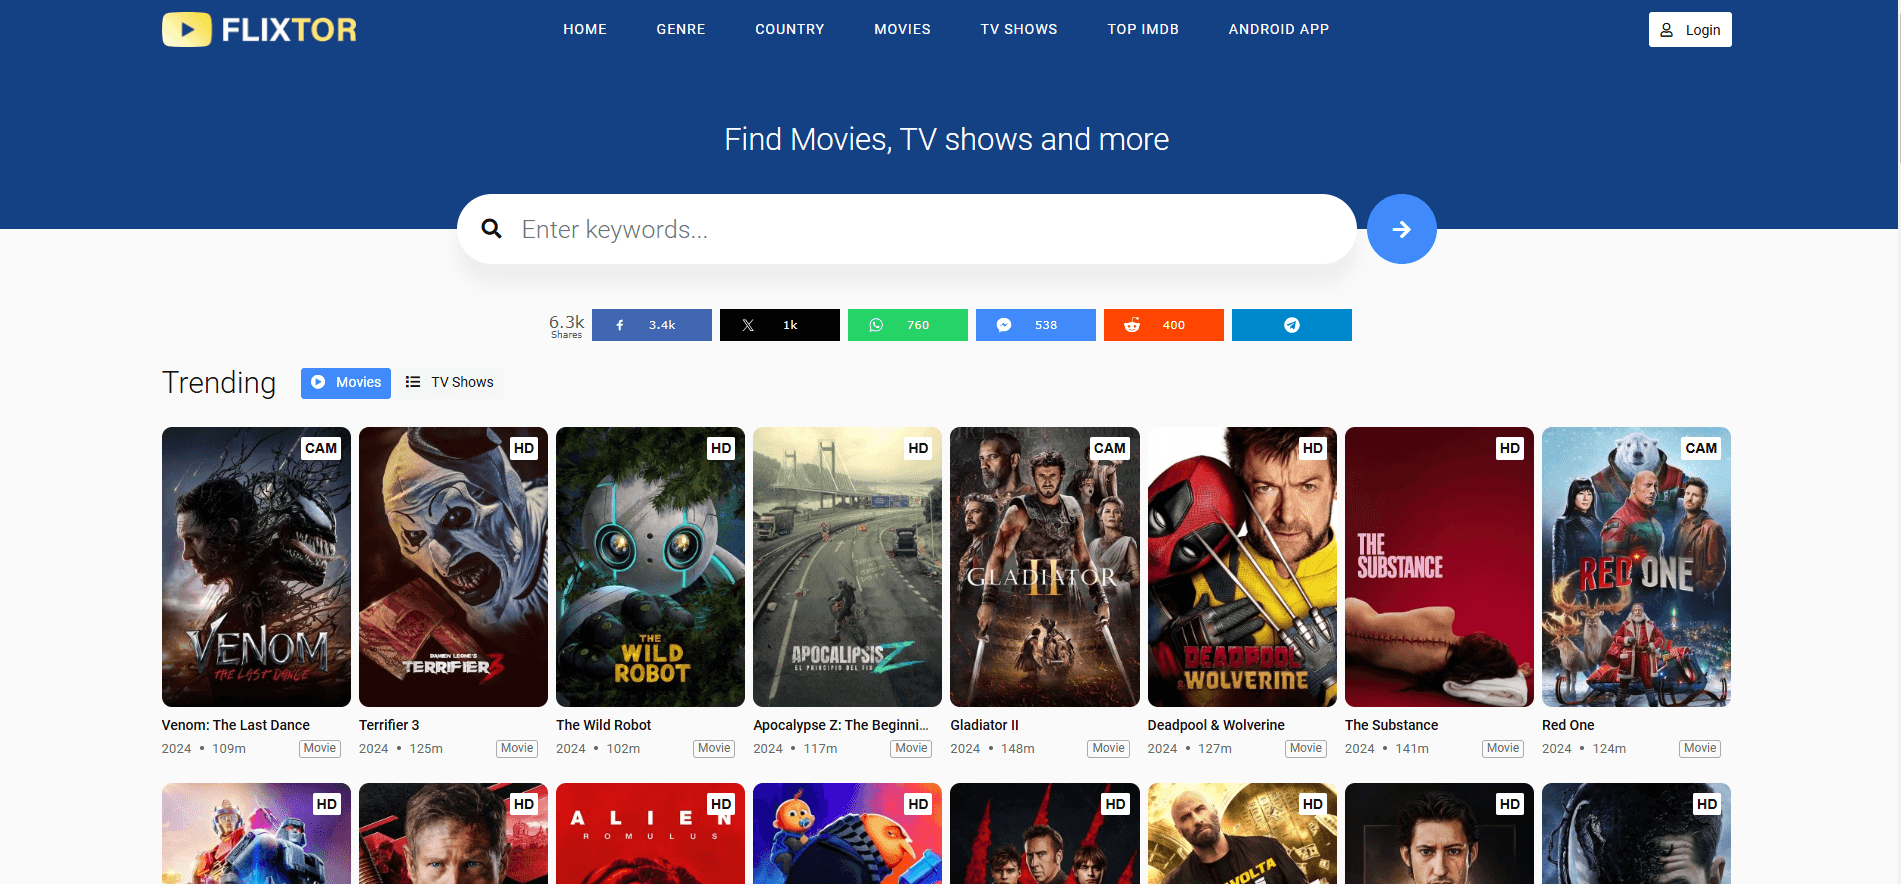1901x884 pixels.
Task: Click the Flixtor logo
Action: [x=259, y=29]
